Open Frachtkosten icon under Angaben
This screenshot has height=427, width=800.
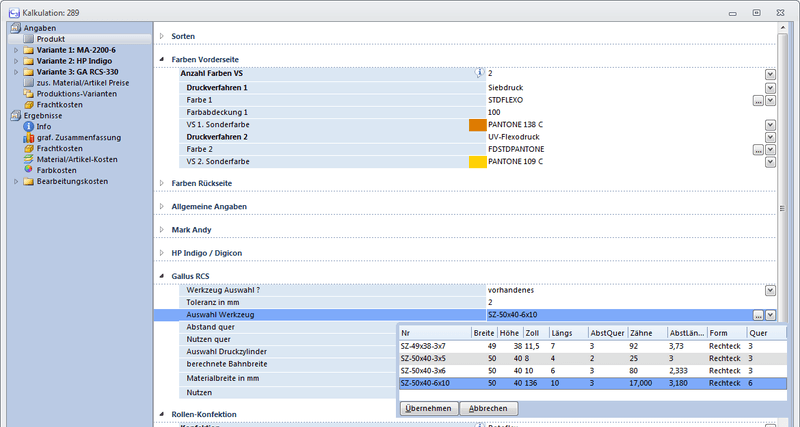pyautogui.click(x=29, y=105)
